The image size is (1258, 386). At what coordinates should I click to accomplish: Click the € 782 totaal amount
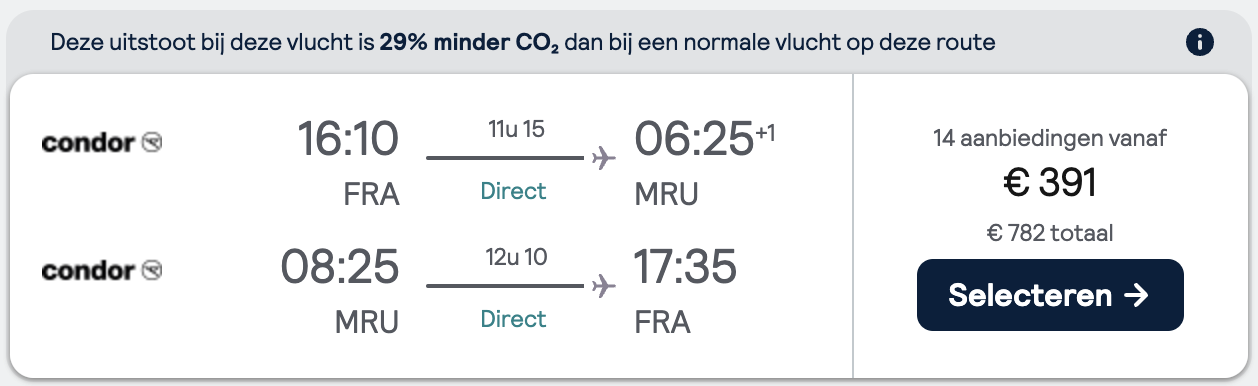[x=1050, y=234]
